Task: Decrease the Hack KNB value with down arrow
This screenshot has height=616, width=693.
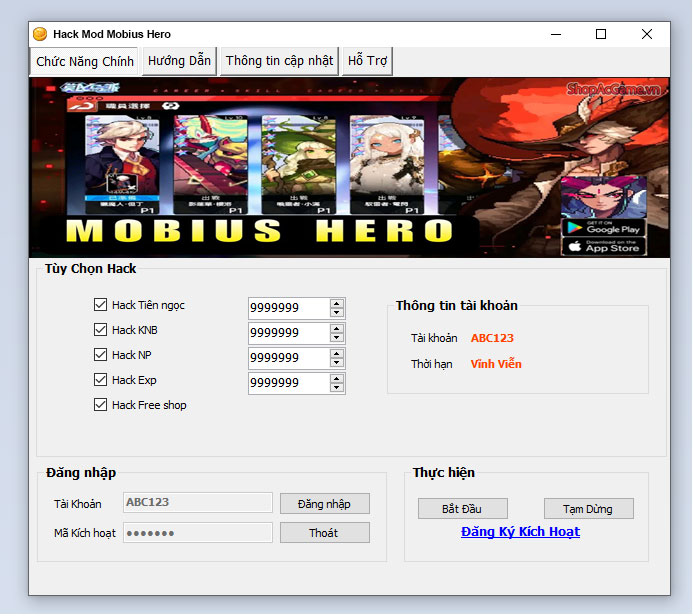Action: tap(337, 338)
